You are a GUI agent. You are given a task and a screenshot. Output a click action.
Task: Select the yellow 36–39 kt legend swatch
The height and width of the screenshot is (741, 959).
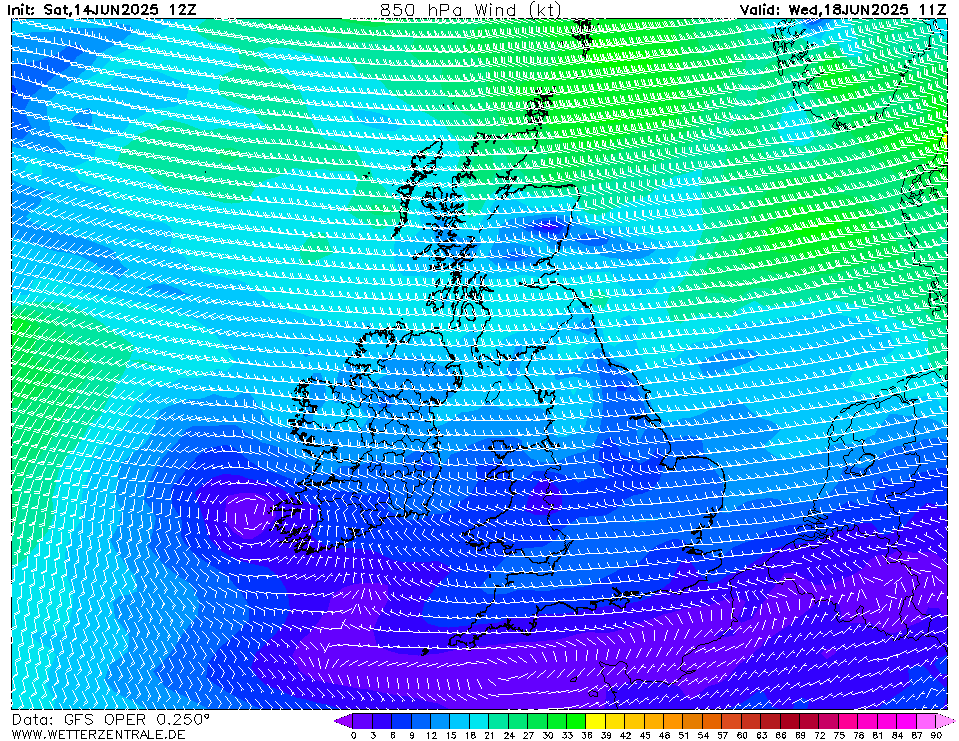[596, 721]
